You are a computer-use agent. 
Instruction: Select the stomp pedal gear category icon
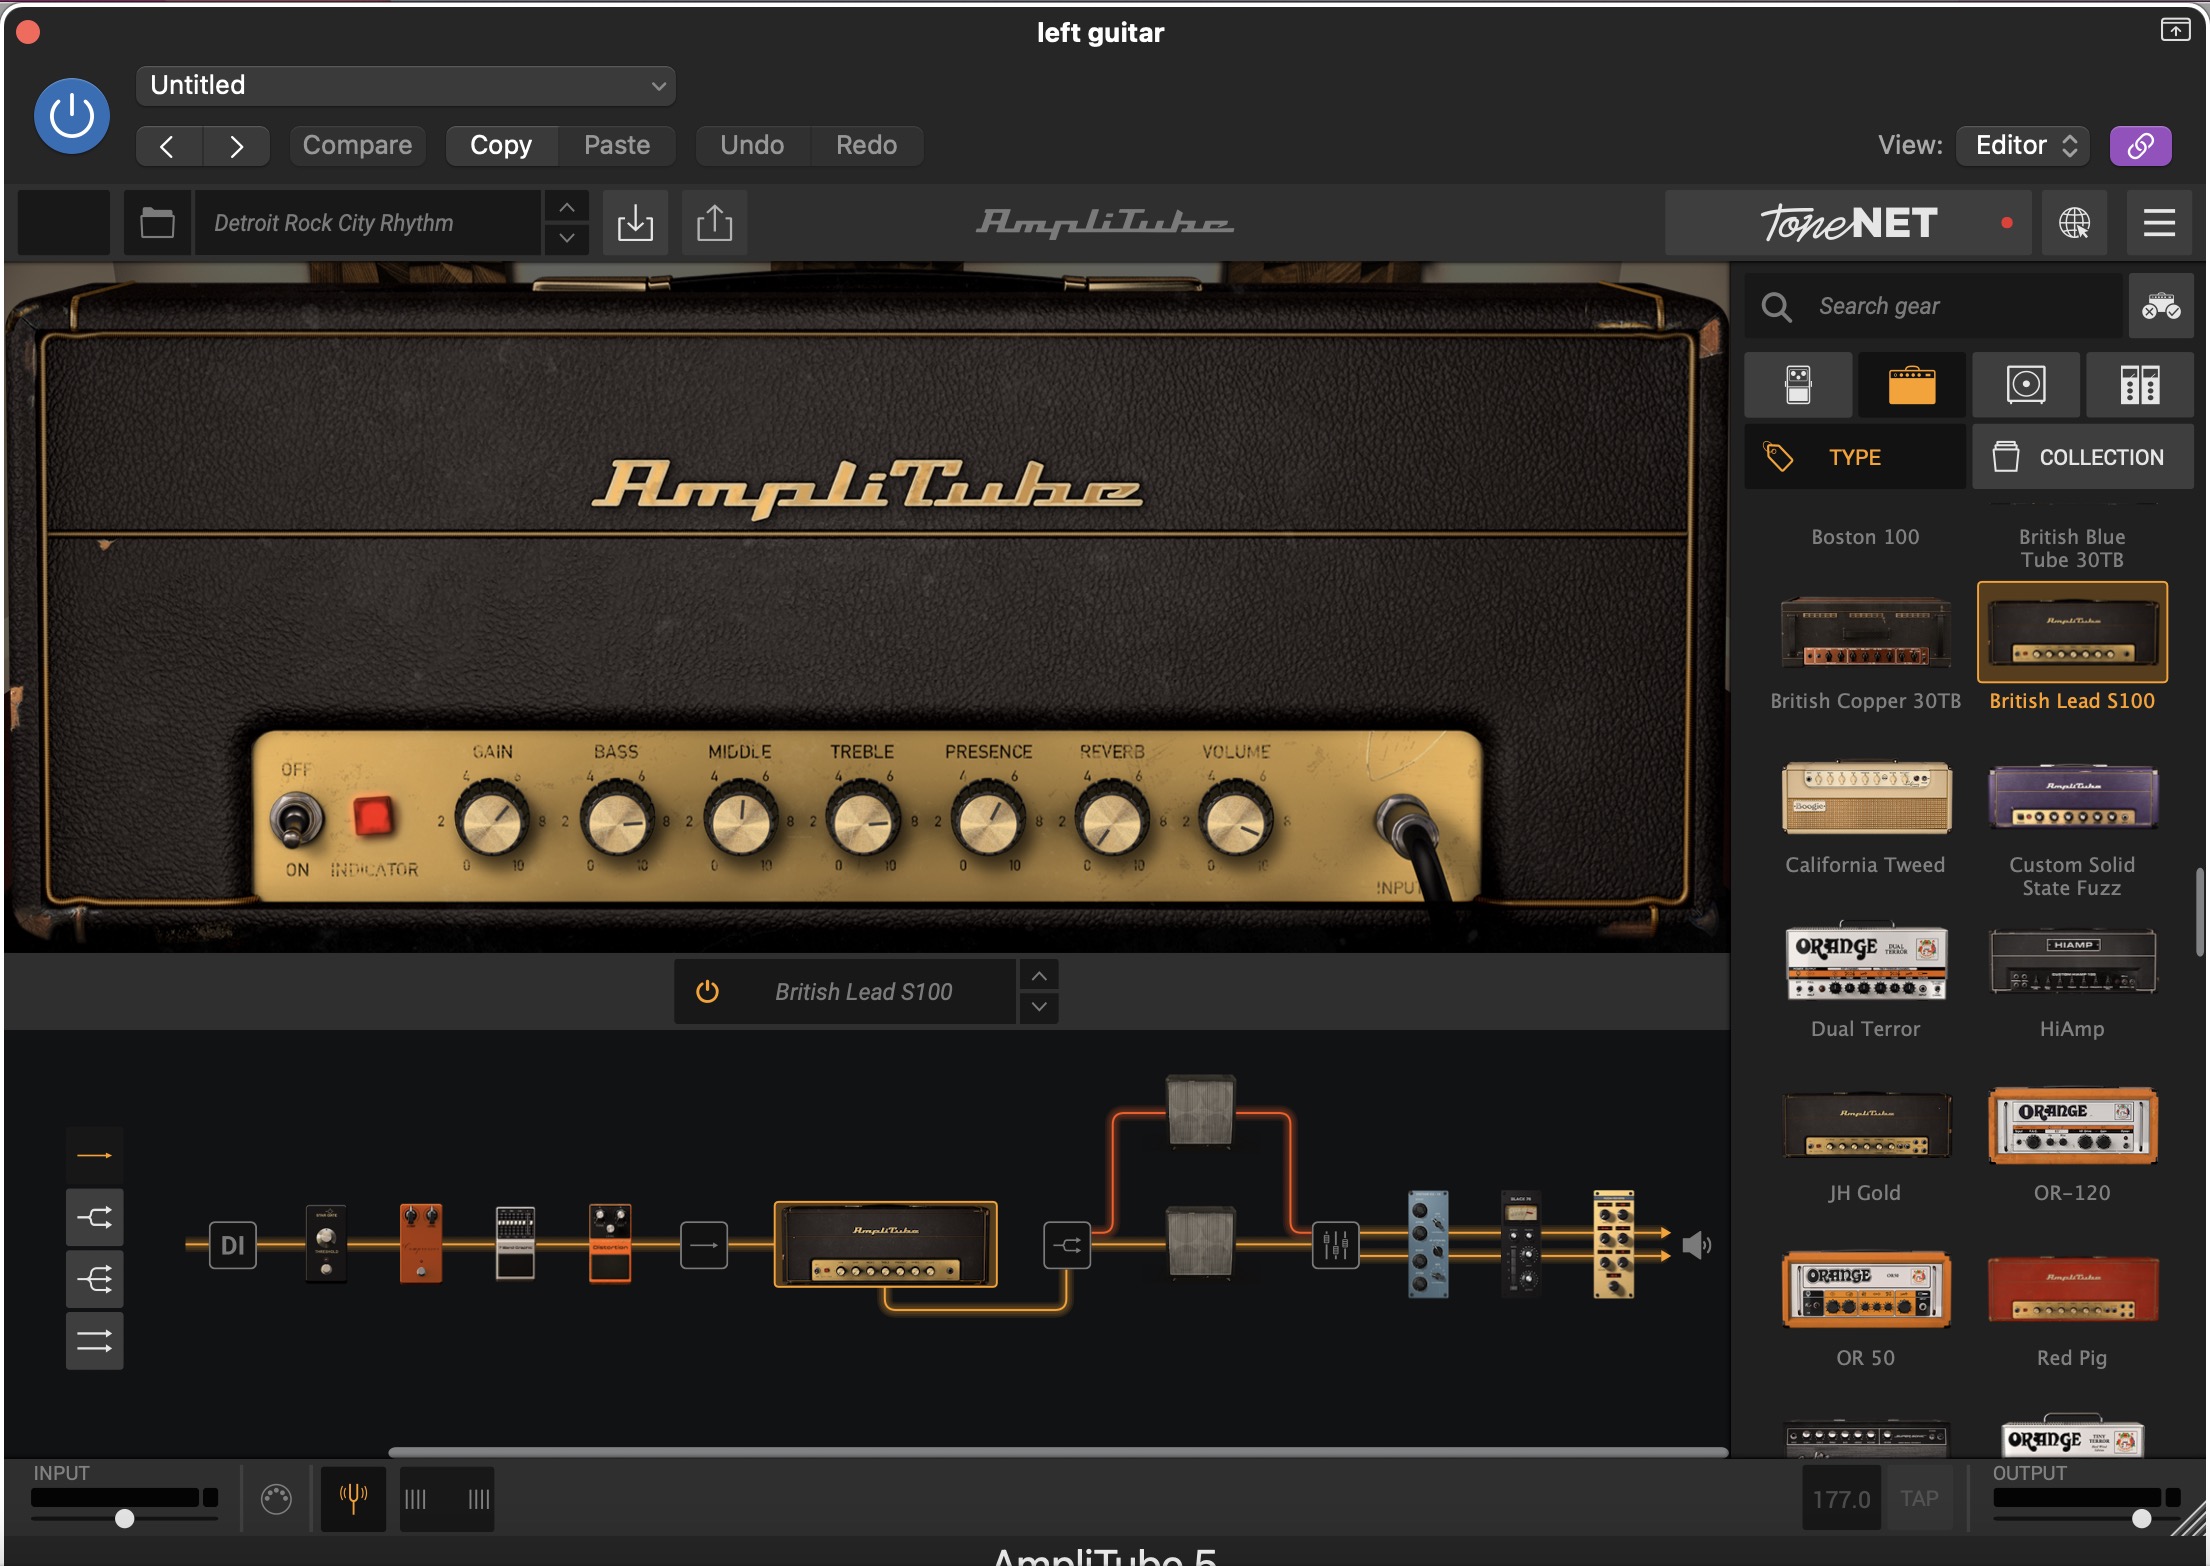coord(1798,385)
